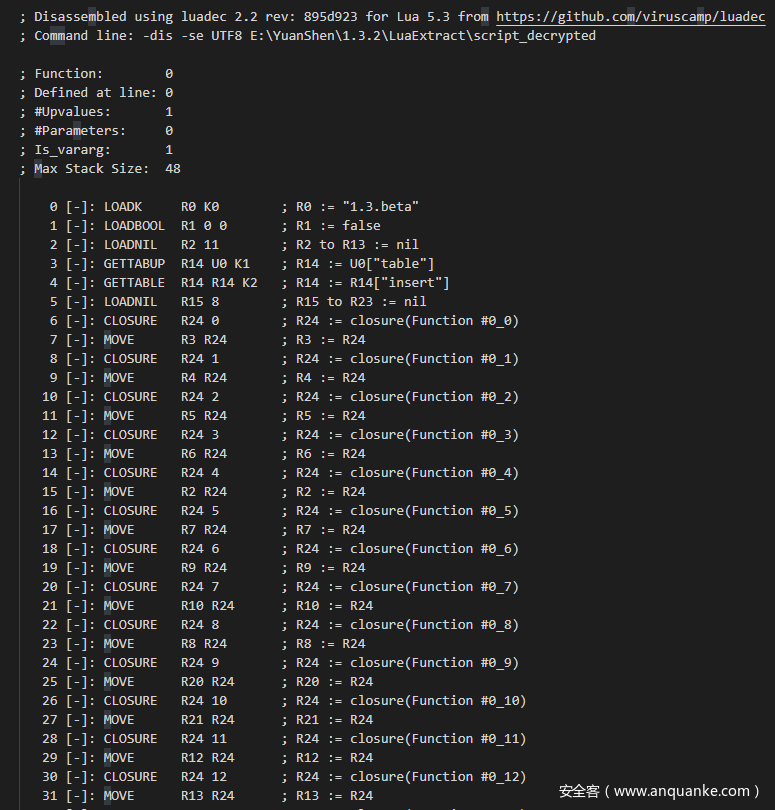Click the closure(Function #0_11) comment
This screenshot has width=775, height=810.
coord(438,739)
